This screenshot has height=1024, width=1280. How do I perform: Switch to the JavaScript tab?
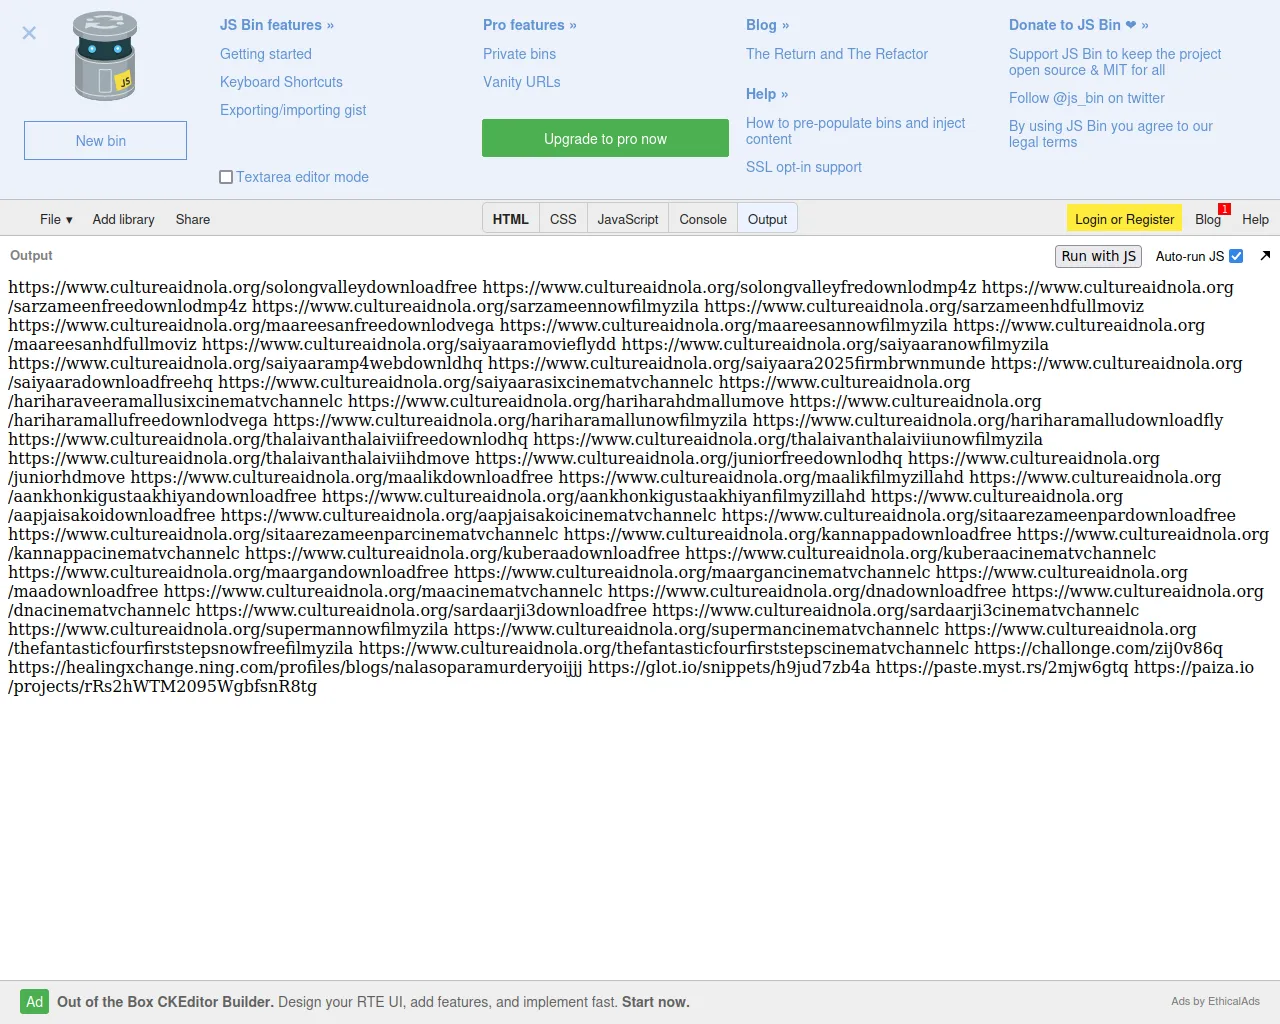[627, 218]
